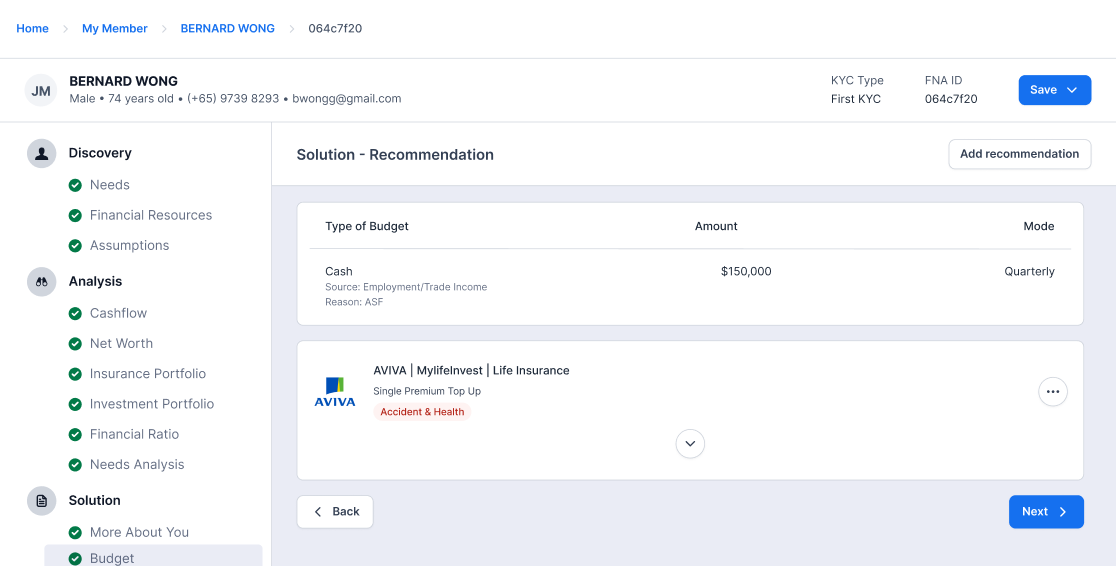Click the AVIVA | MylifeInvest | Life Insurance title
Viewport: 1116px width, 566px height.
click(471, 370)
